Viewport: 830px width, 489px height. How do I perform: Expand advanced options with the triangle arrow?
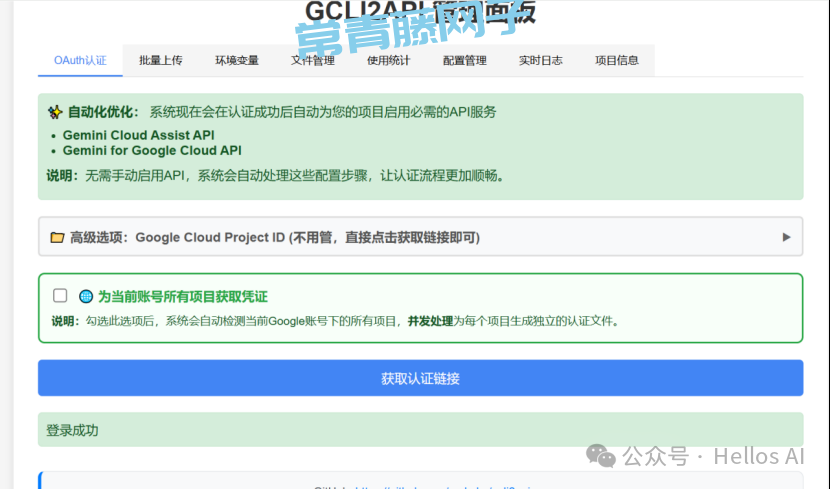pyautogui.click(x=786, y=238)
